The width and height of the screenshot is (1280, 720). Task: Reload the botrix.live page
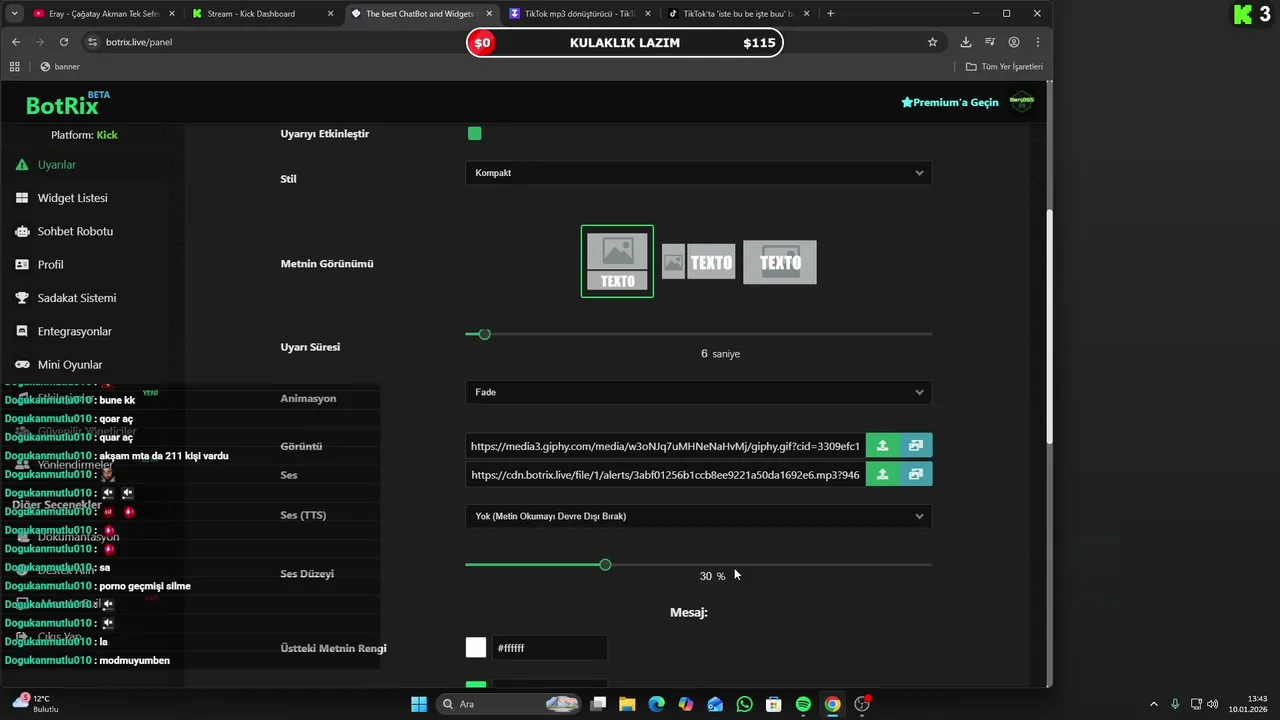point(64,42)
